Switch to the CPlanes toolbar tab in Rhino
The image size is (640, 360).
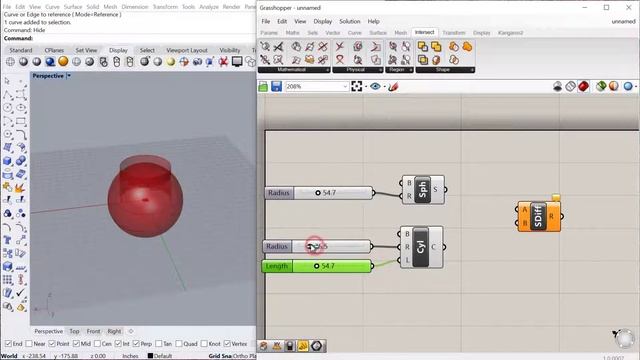pyautogui.click(x=54, y=50)
